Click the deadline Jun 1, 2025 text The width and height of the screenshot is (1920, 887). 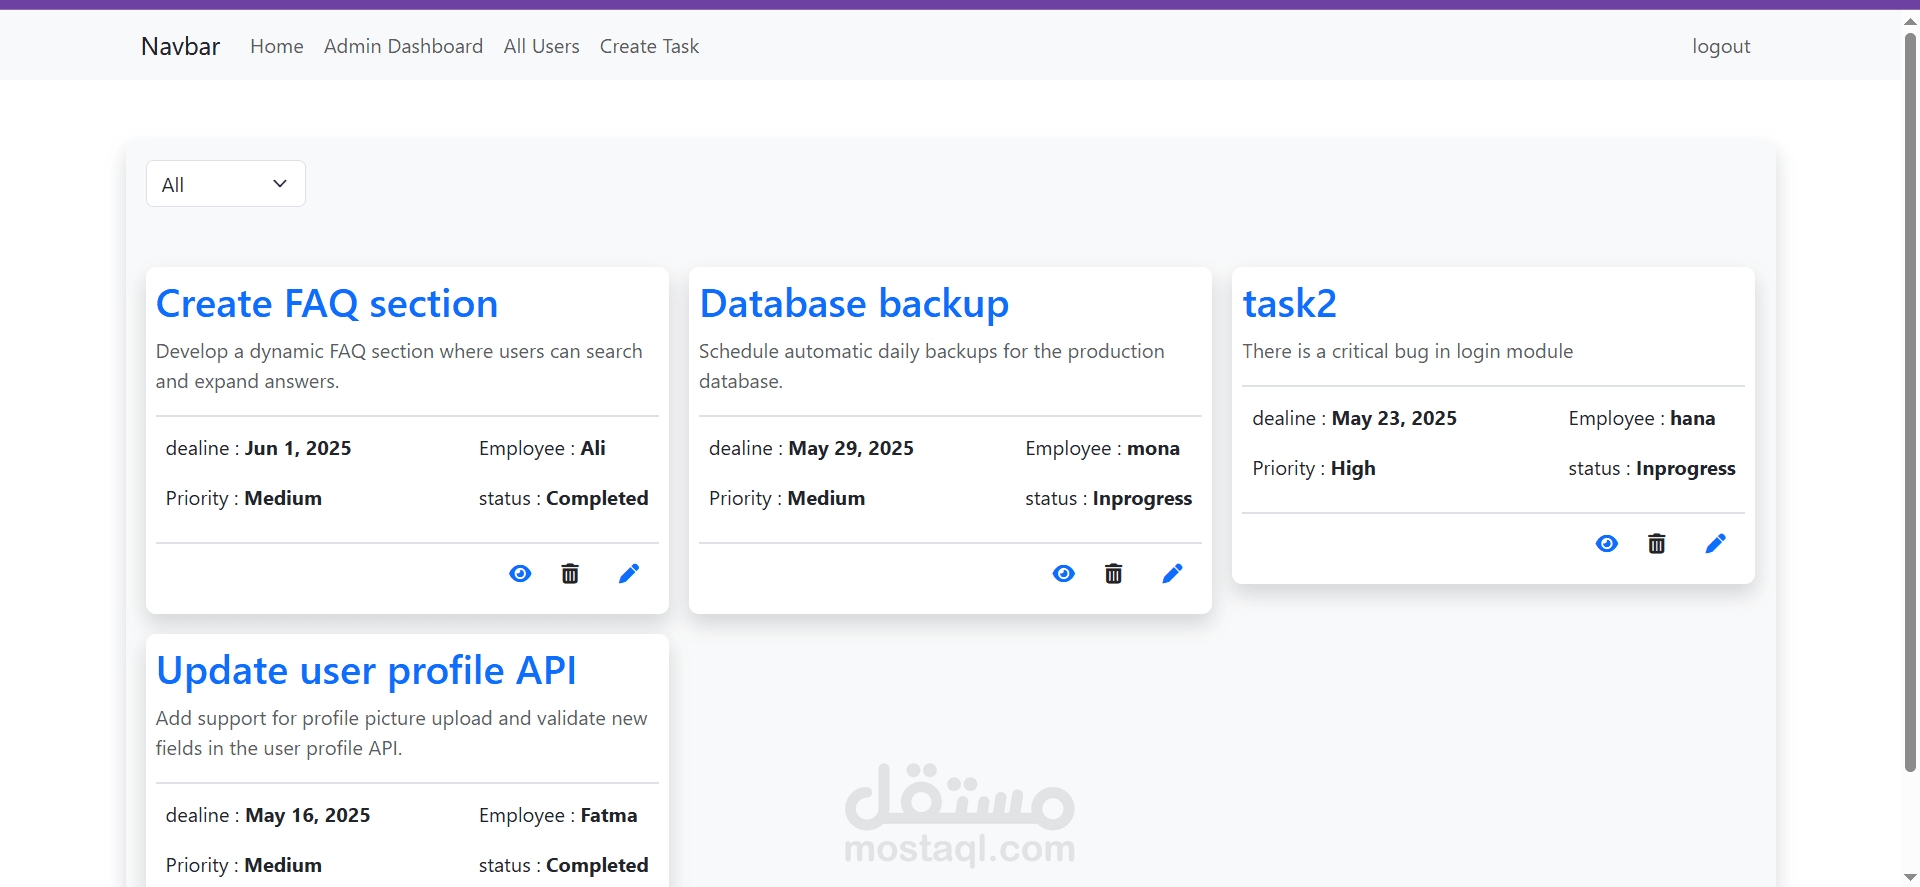[x=258, y=448]
